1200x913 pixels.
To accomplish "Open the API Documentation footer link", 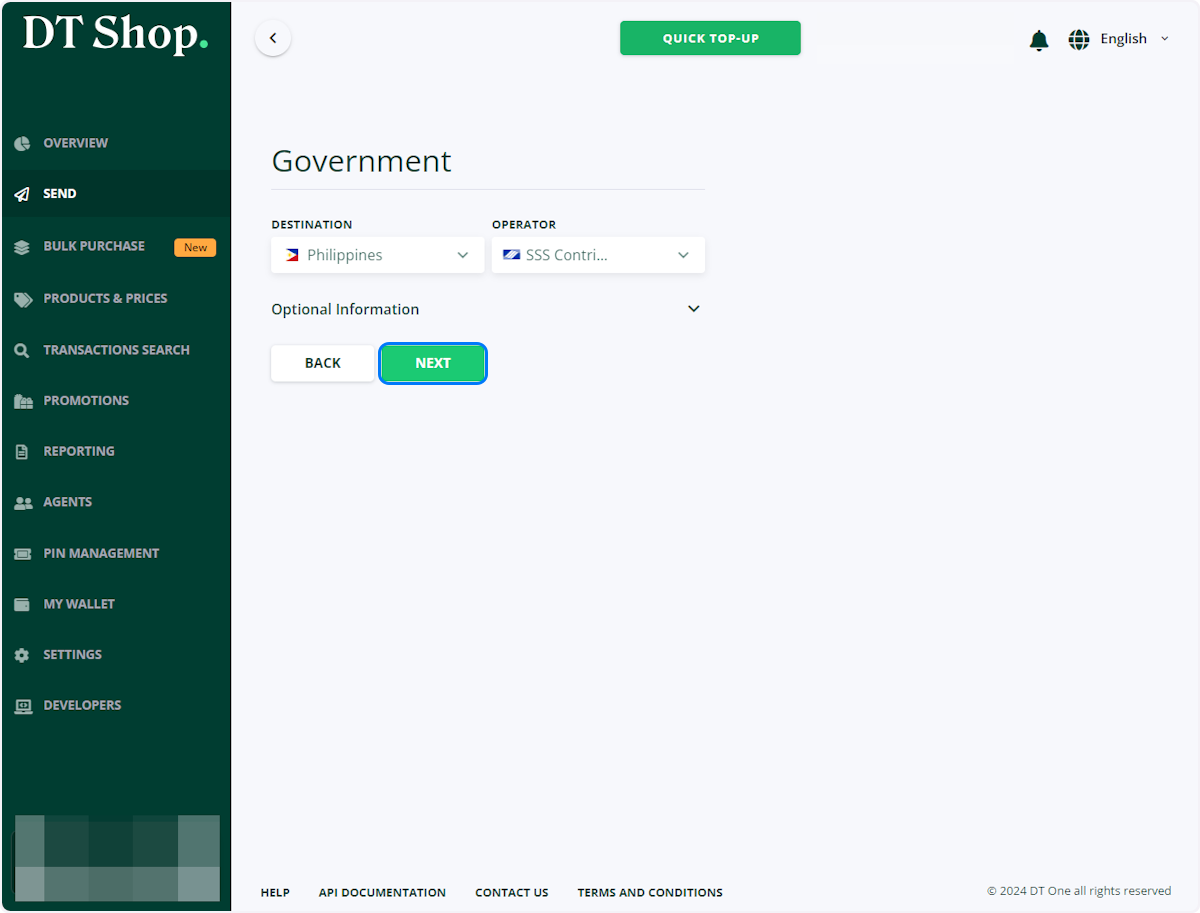I will pos(382,892).
